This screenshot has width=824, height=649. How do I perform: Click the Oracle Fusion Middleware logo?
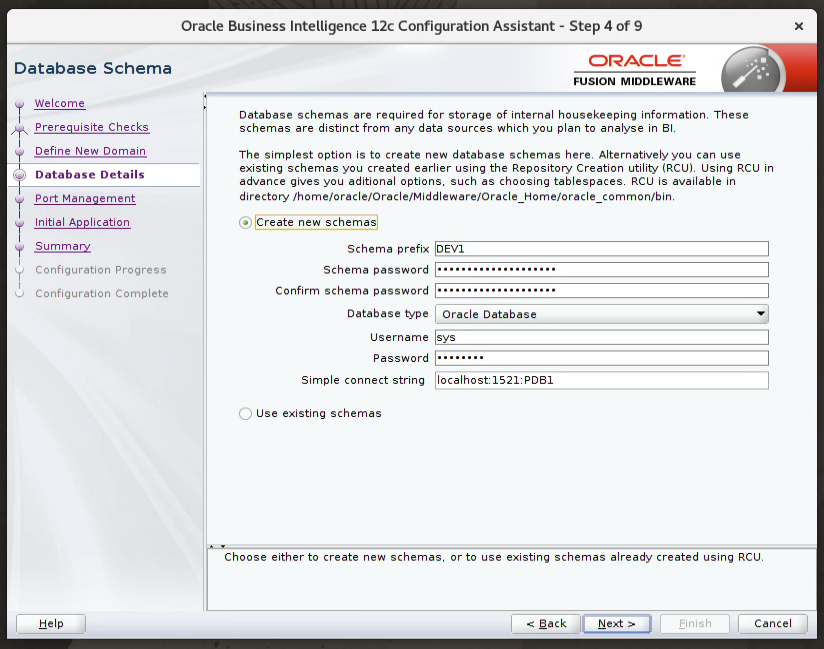tap(635, 70)
